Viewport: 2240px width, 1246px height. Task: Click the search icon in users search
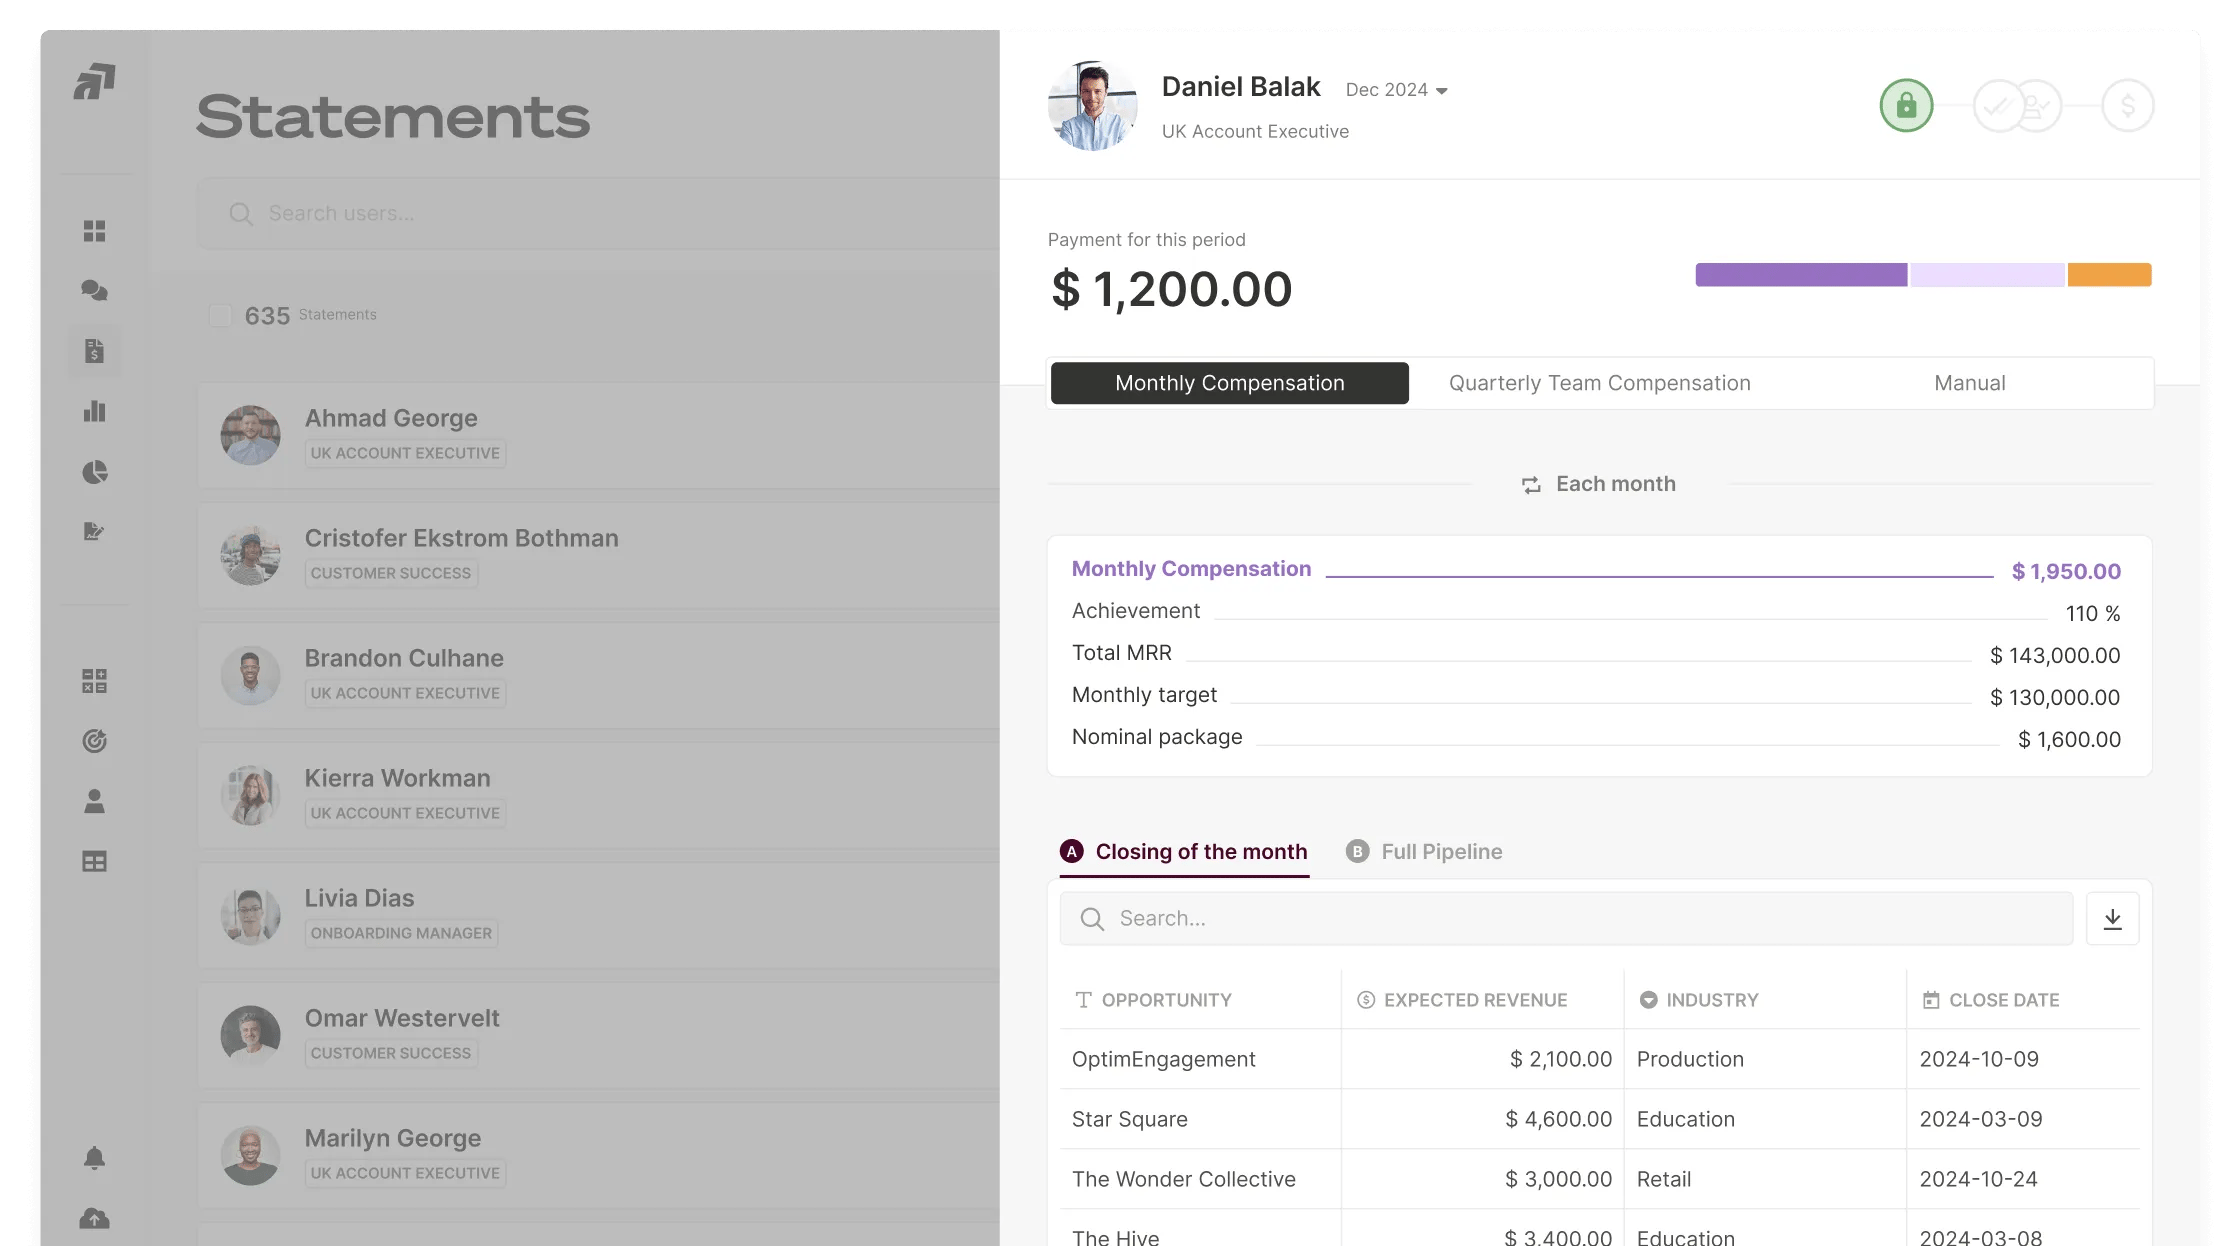click(x=241, y=213)
